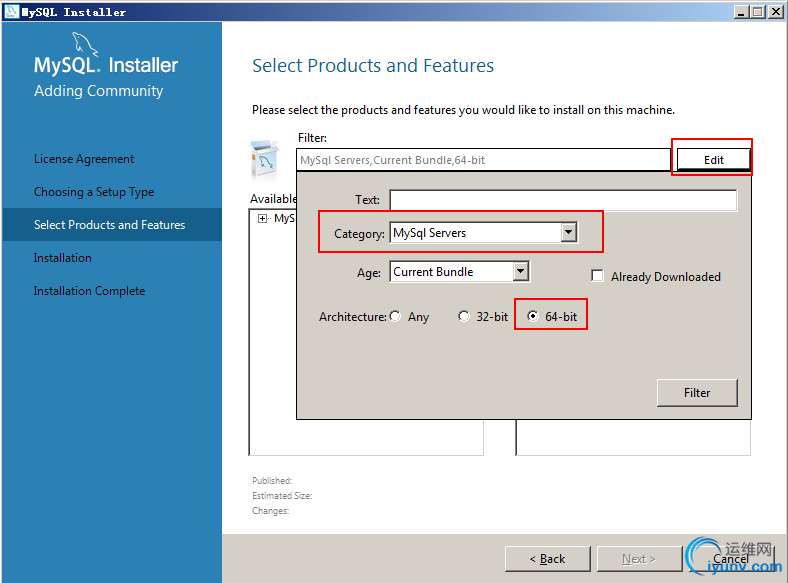Click the Cancel button
The image size is (788, 583).
731,558
